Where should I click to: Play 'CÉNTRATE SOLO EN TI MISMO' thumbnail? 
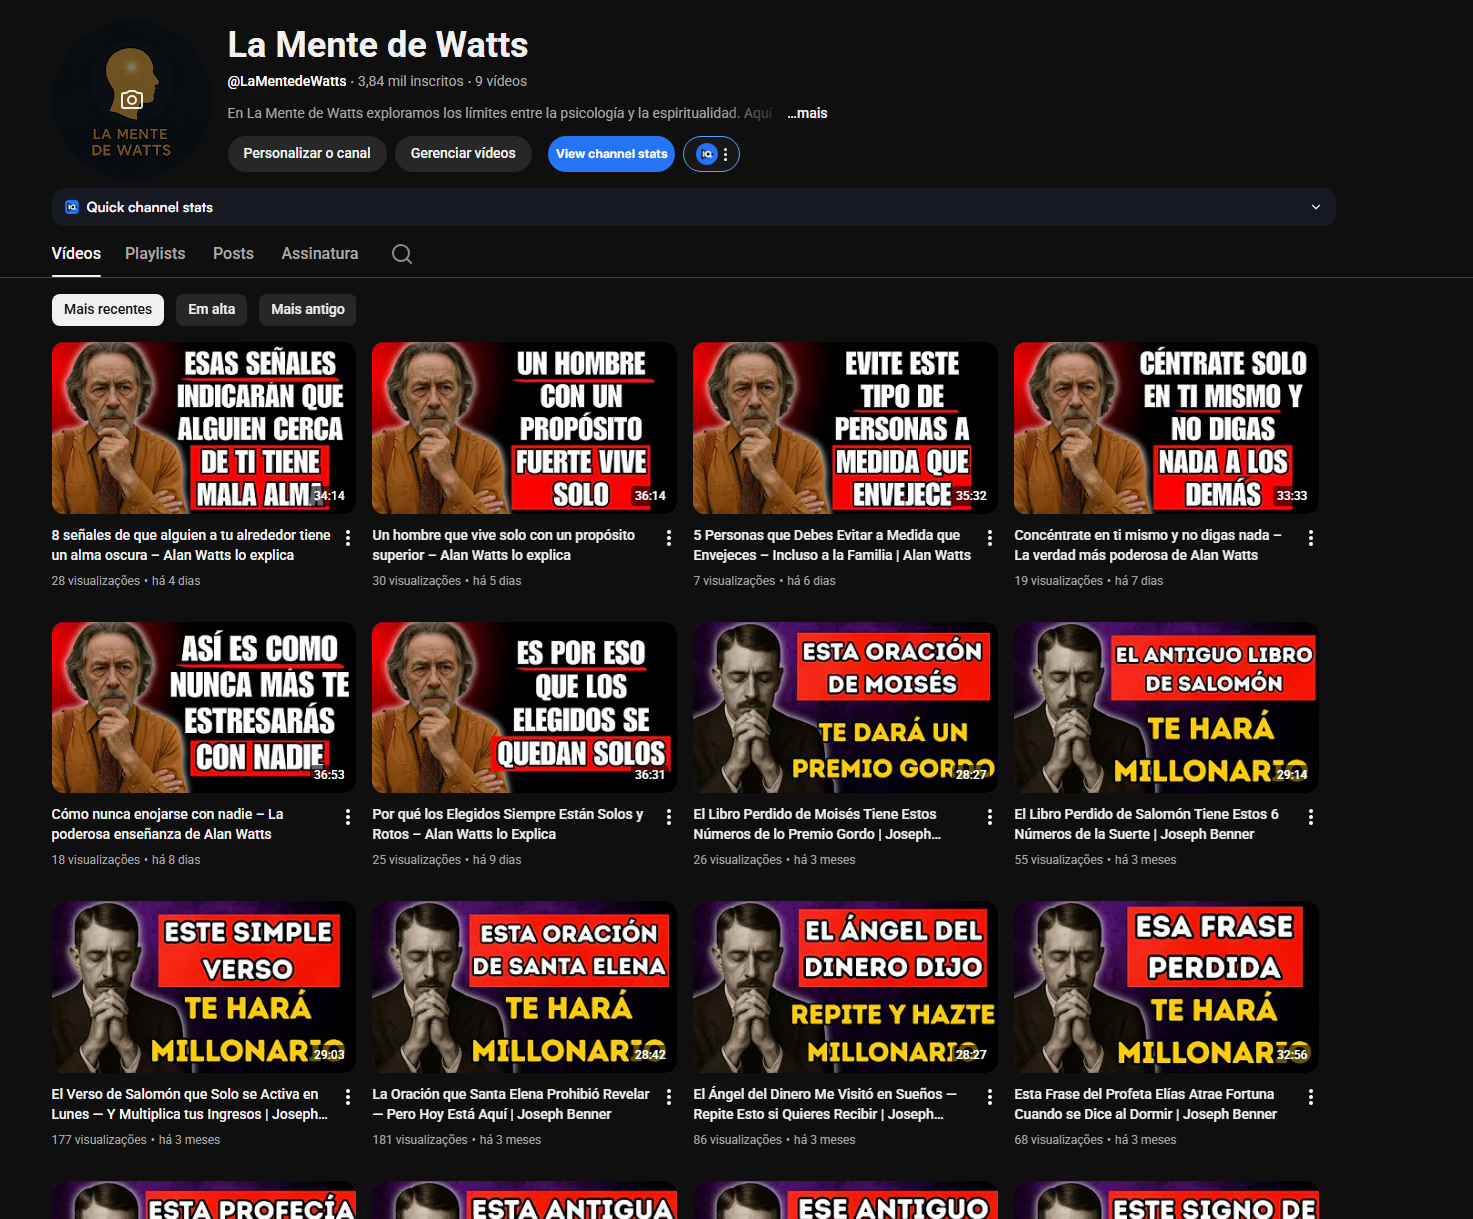click(1166, 428)
